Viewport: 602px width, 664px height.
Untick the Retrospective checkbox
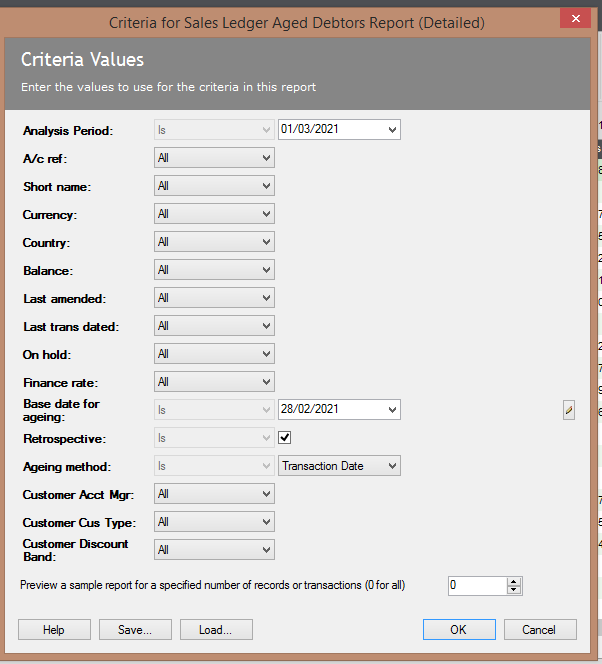(285, 438)
